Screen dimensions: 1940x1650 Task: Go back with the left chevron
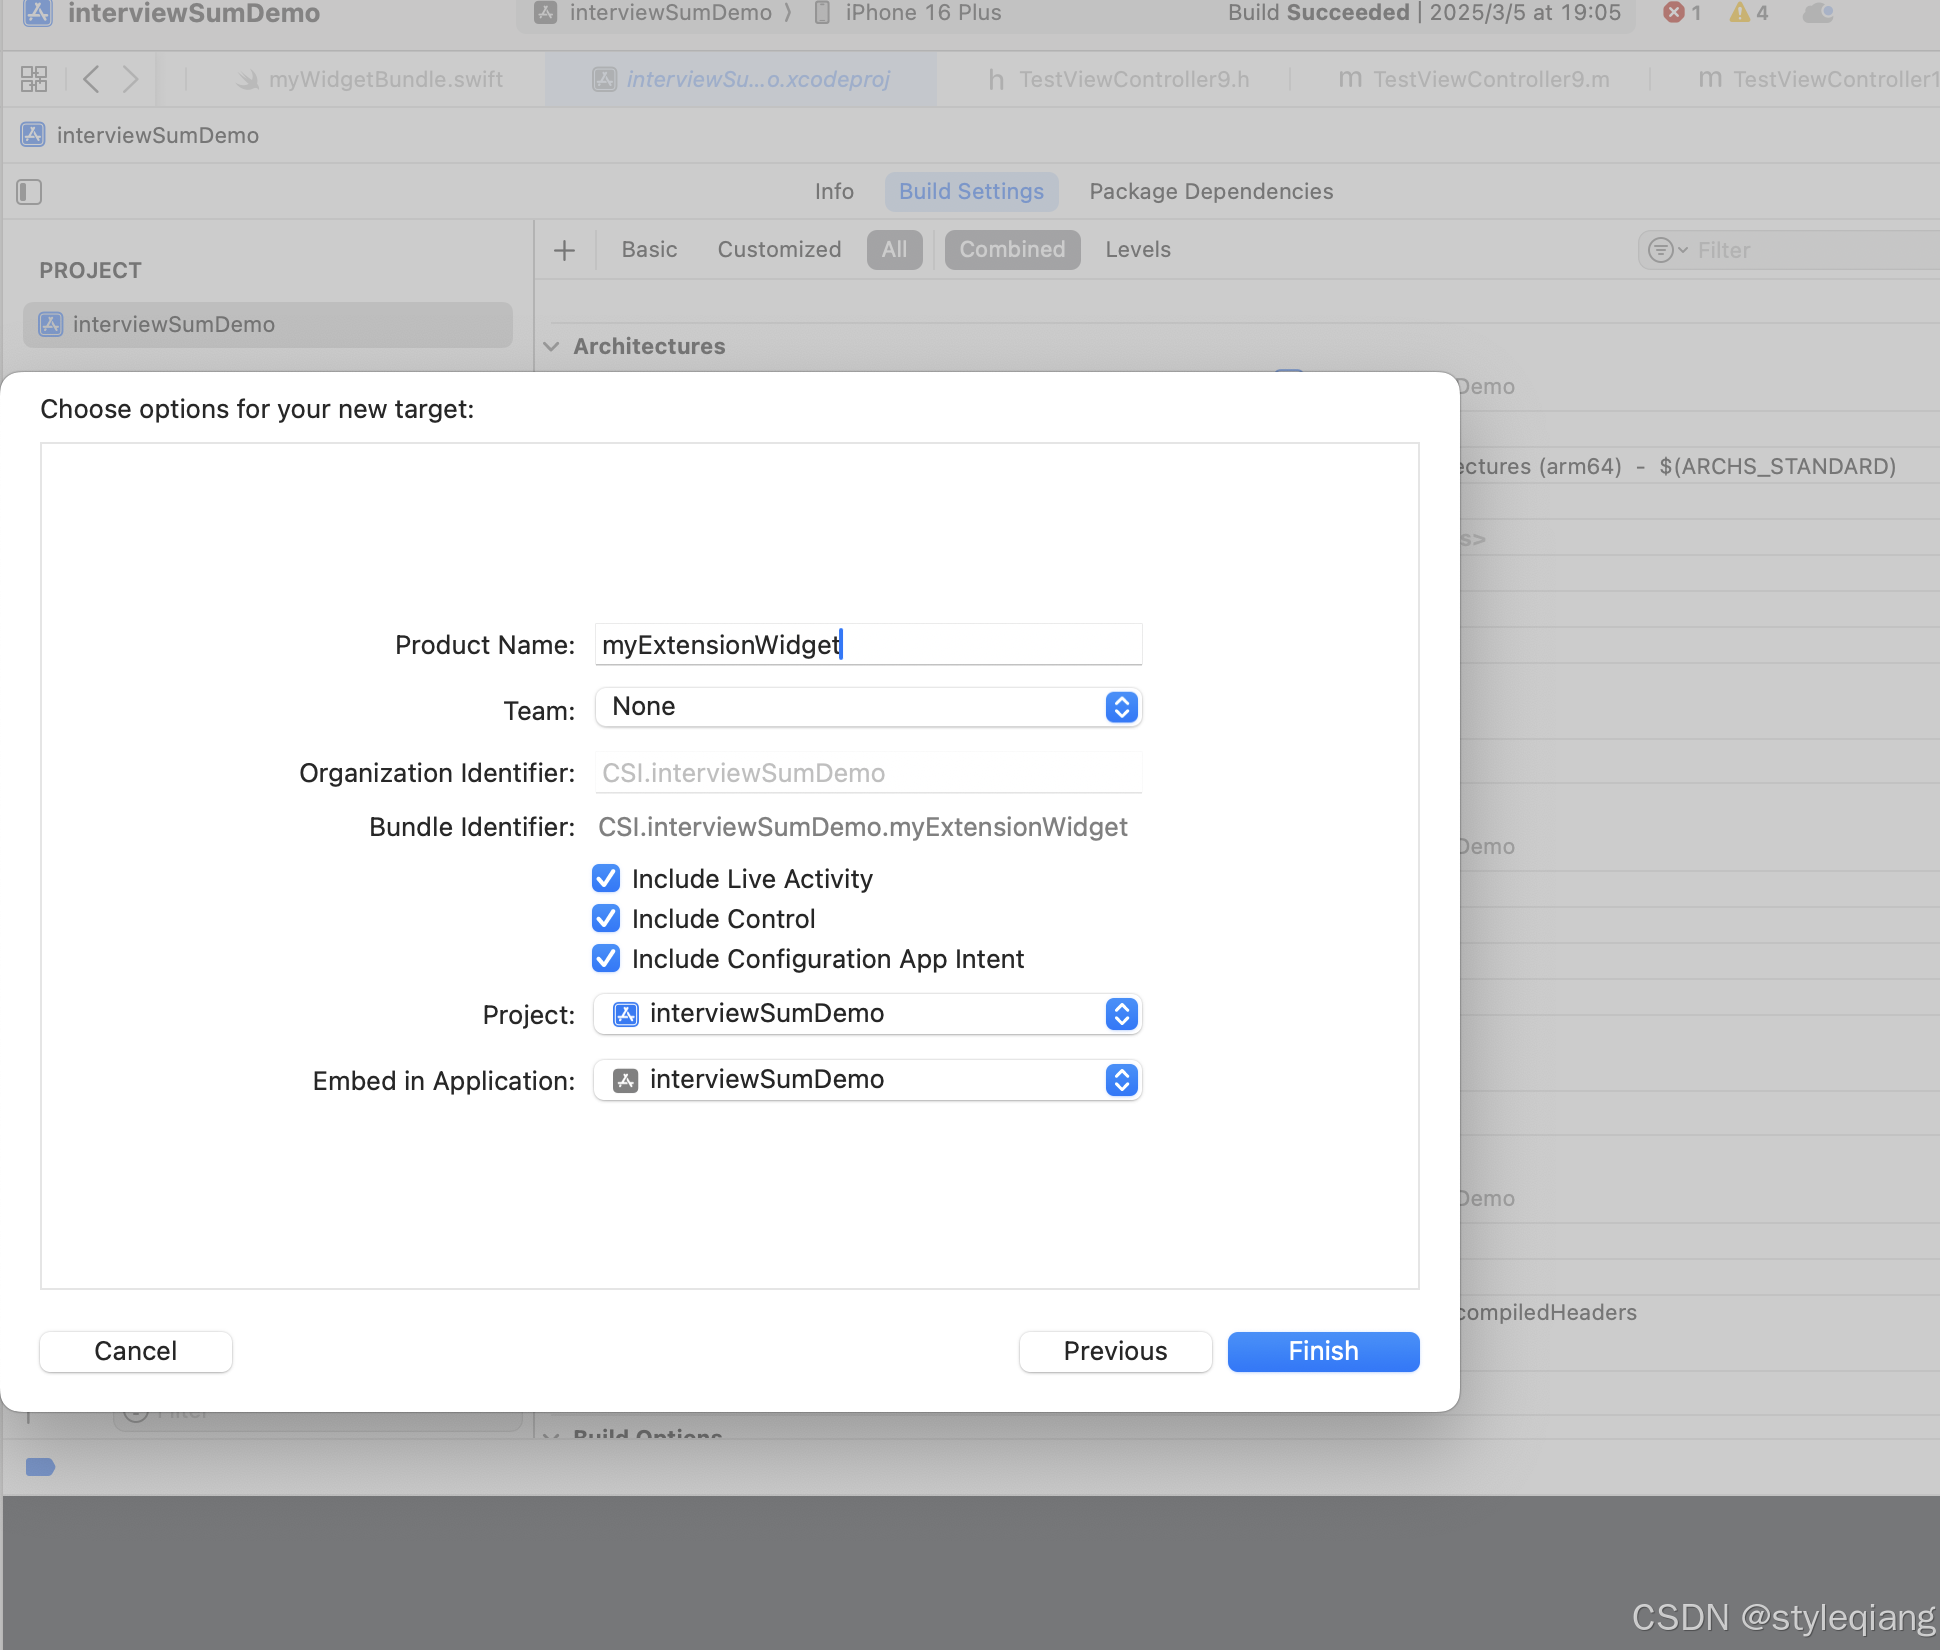[x=91, y=79]
